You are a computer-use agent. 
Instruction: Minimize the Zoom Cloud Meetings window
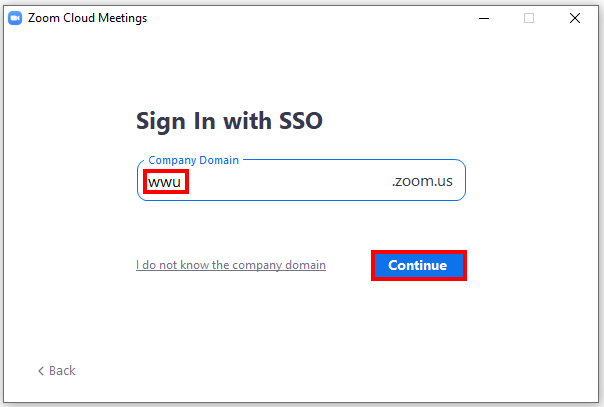(x=483, y=18)
